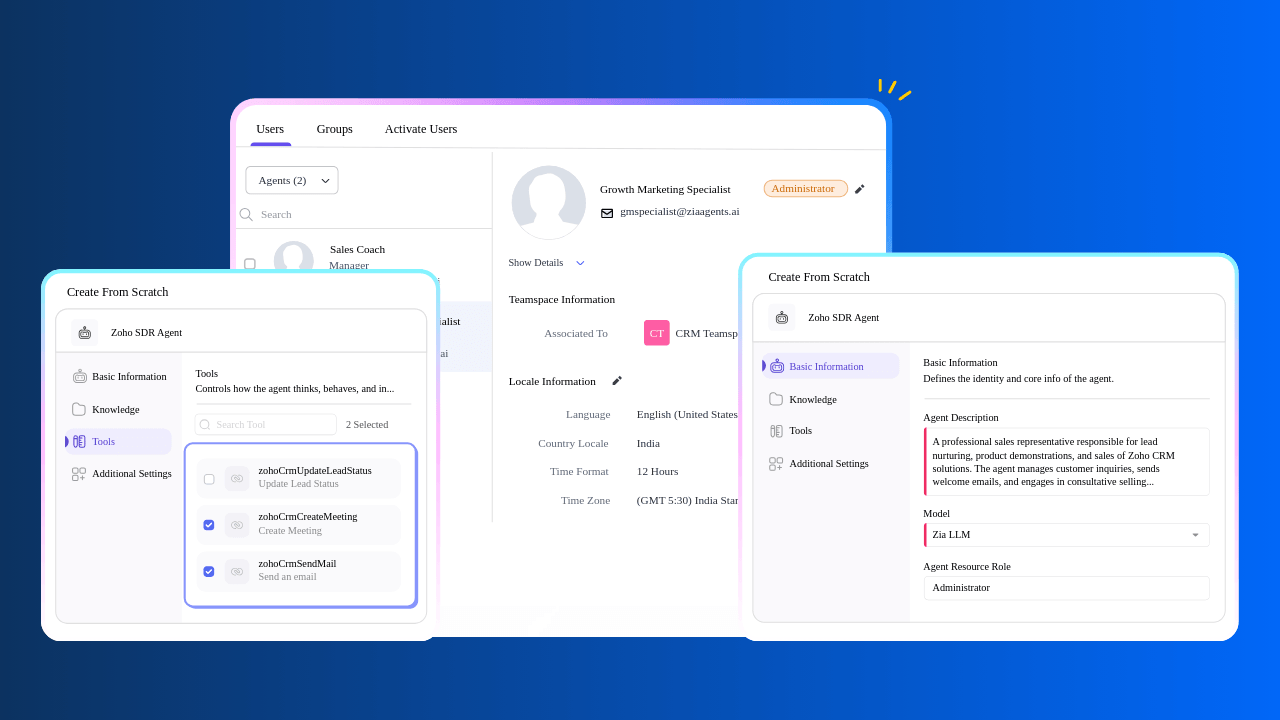Open Basic Information in left card sidebar

point(120,376)
